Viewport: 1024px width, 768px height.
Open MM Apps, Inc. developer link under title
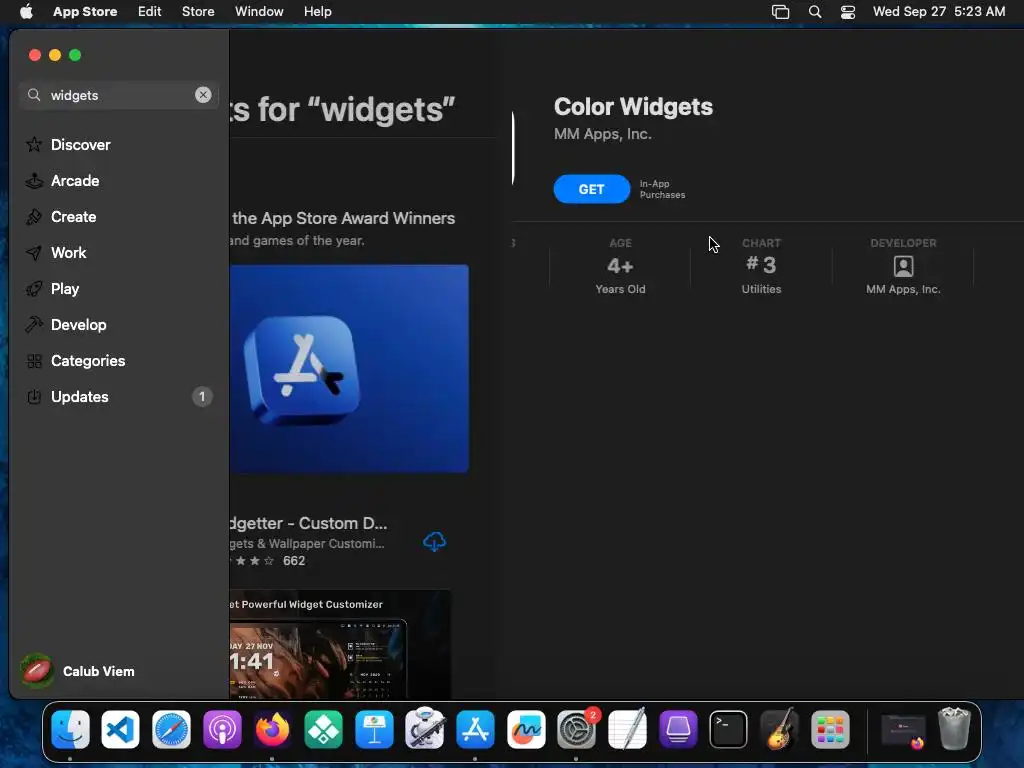tap(603, 134)
